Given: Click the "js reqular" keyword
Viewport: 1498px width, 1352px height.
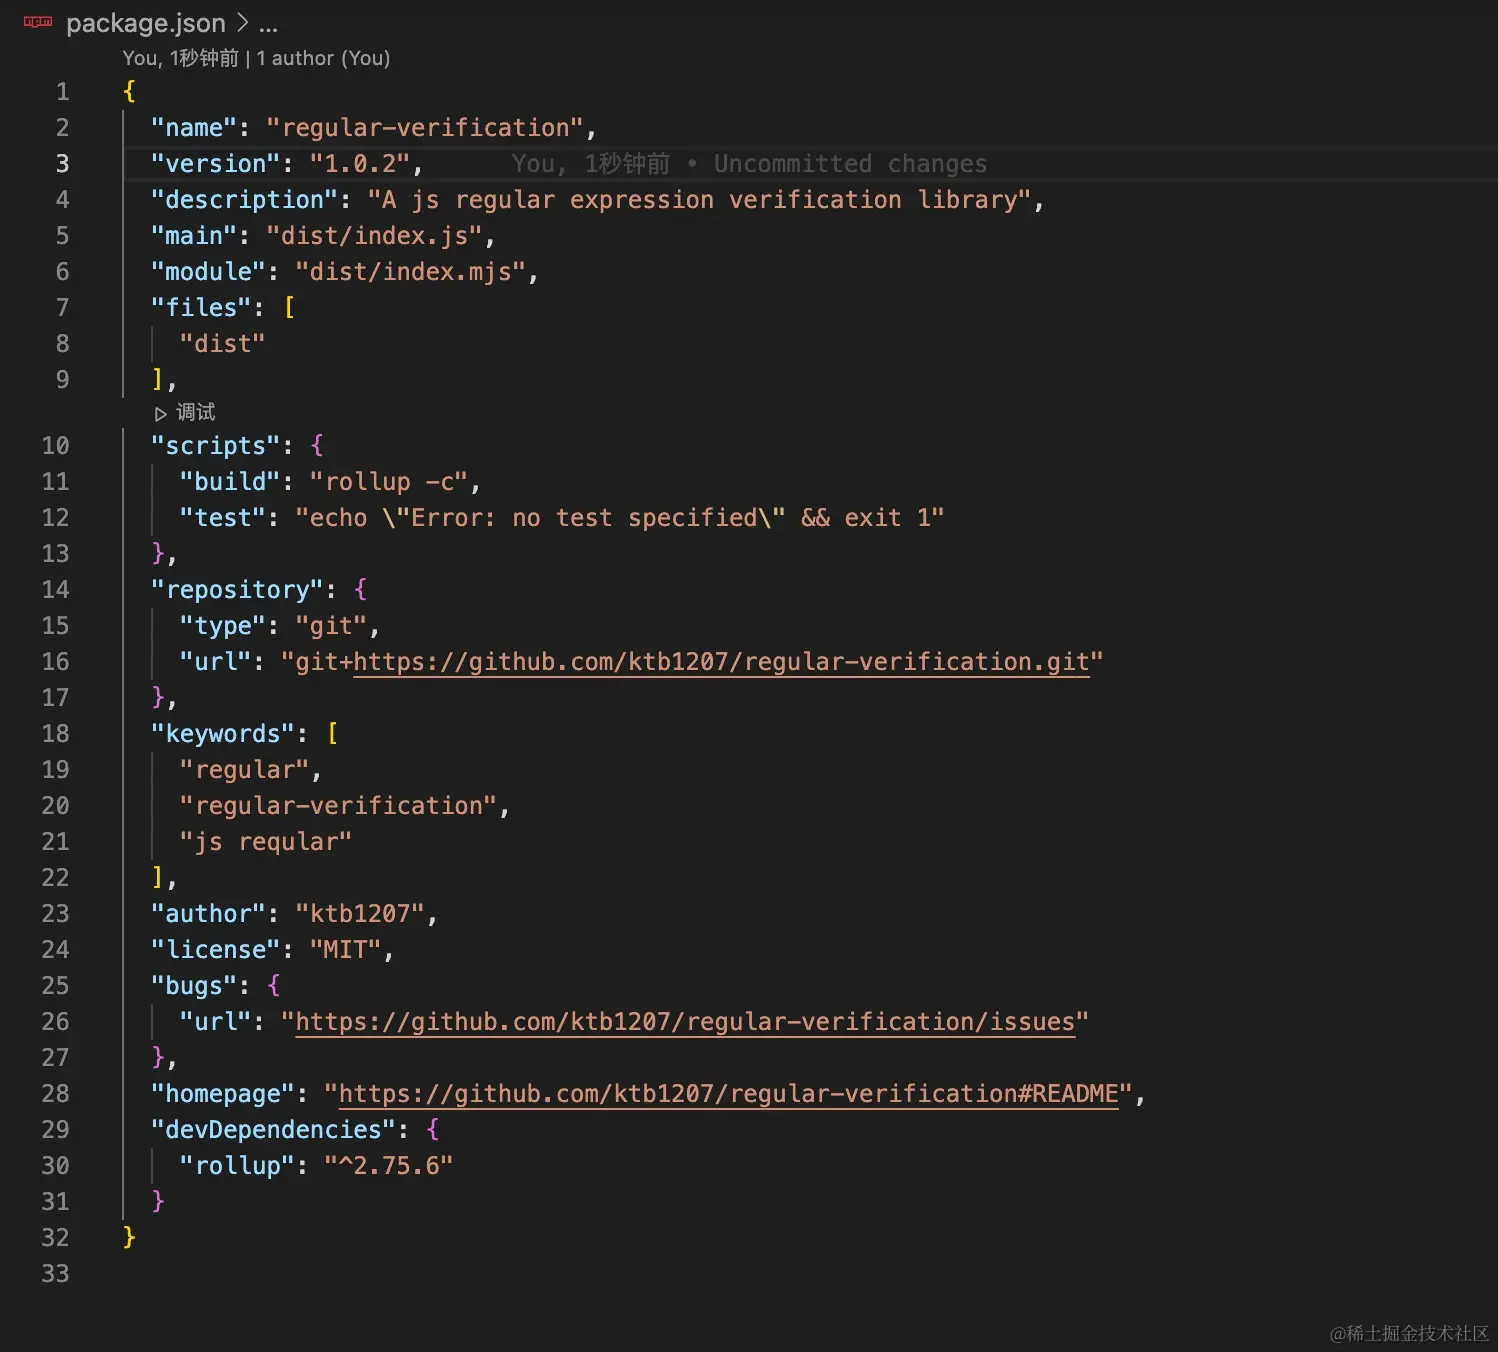Looking at the screenshot, I should (266, 842).
